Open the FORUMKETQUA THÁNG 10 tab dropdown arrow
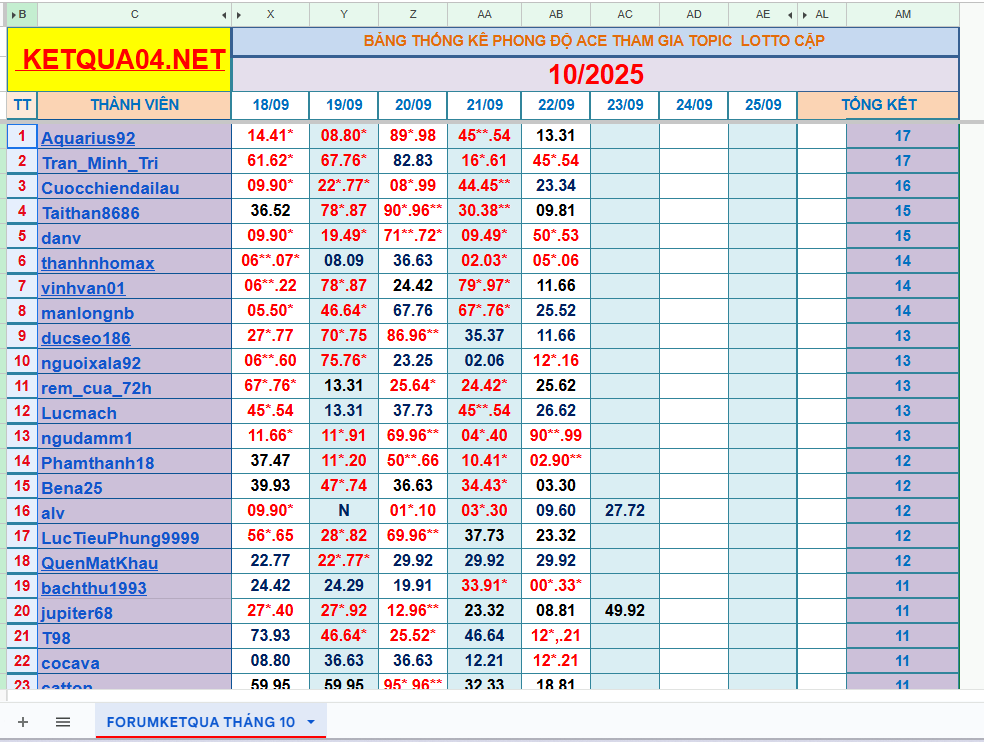This screenshot has height=742, width=984. click(x=311, y=722)
